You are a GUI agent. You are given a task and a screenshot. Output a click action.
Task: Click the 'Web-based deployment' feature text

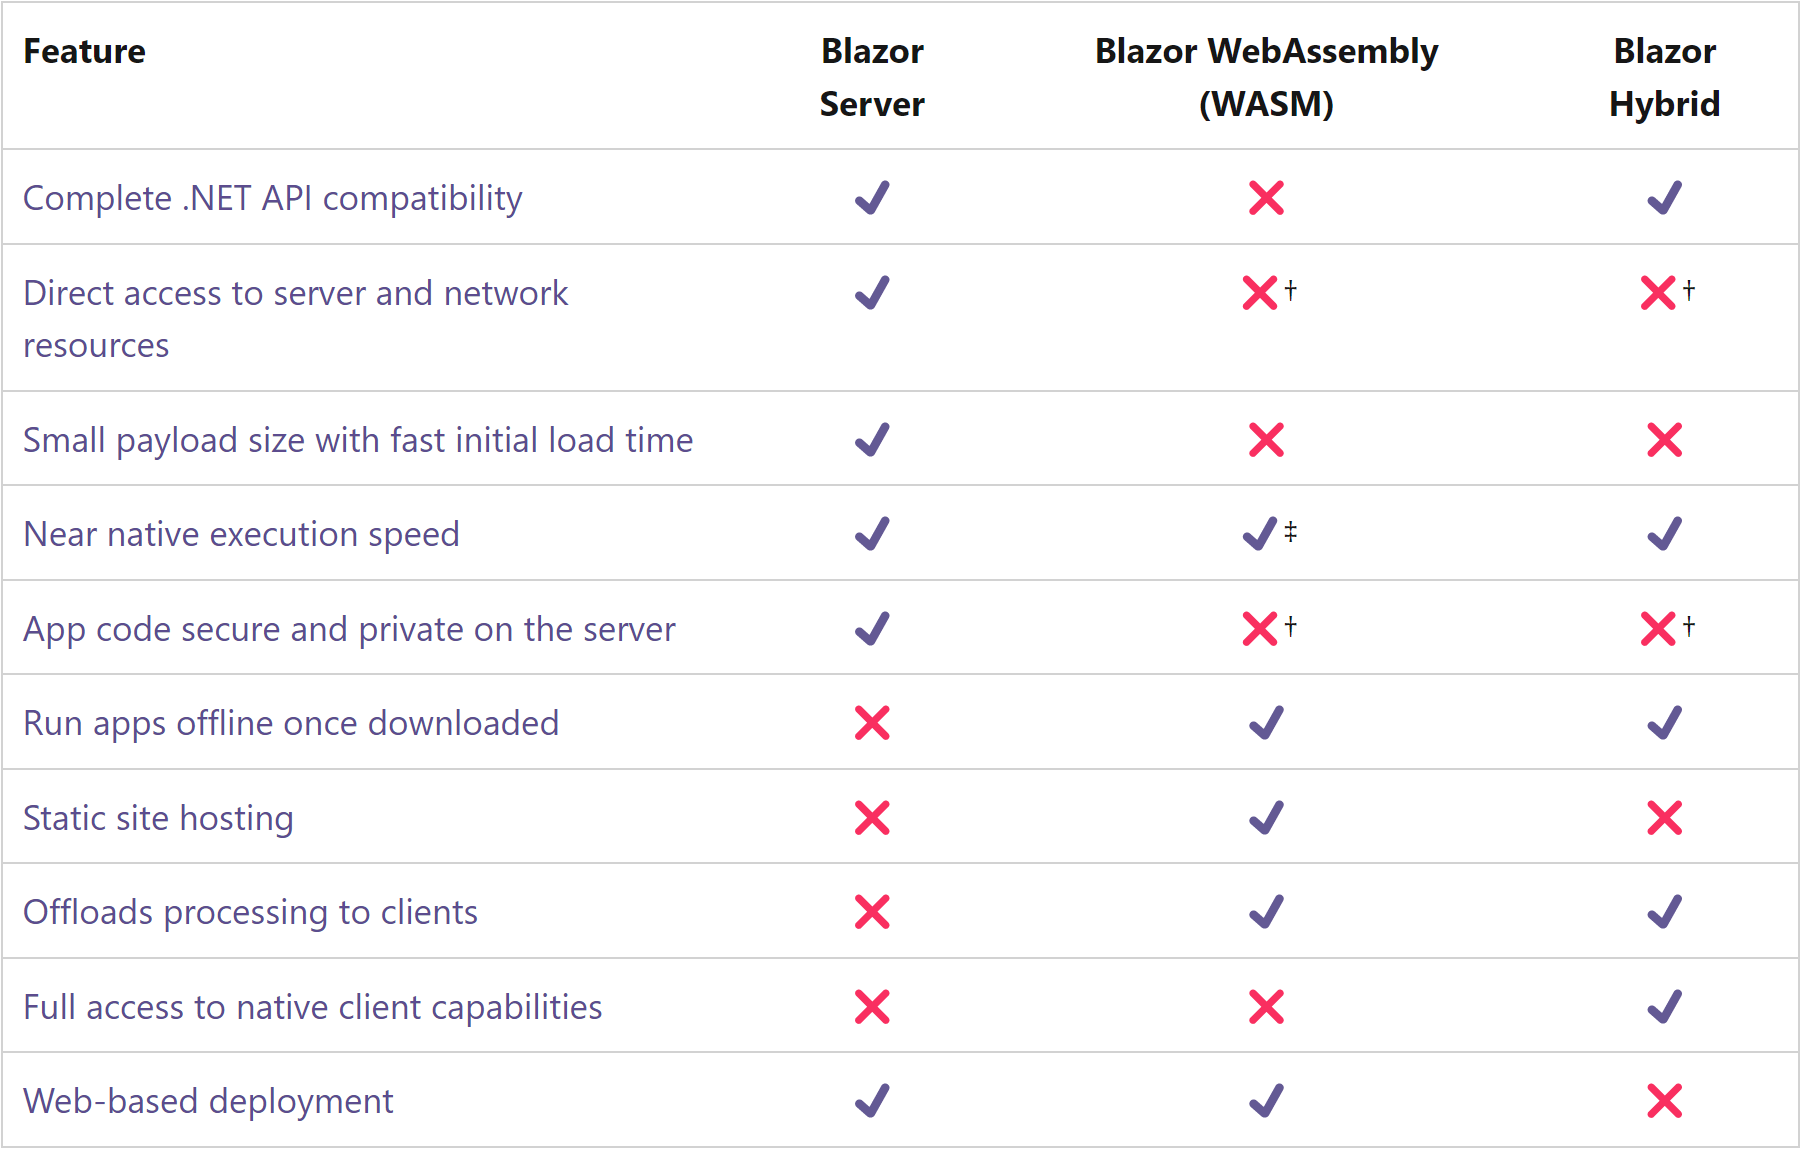tap(208, 1101)
